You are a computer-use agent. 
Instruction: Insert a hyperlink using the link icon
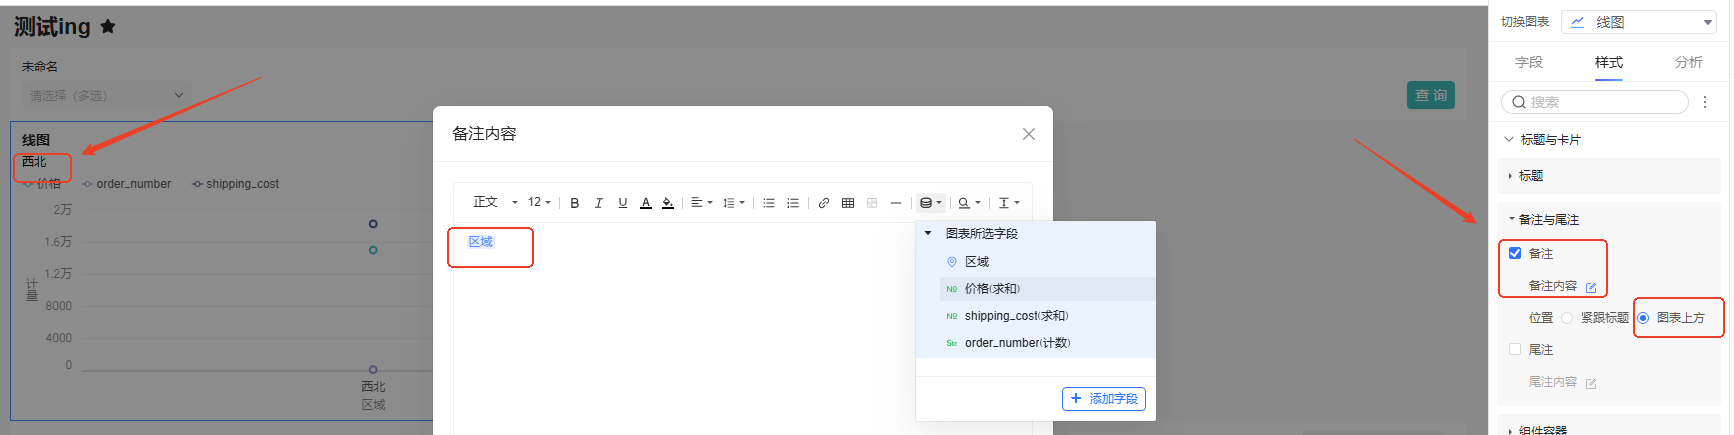(x=824, y=203)
